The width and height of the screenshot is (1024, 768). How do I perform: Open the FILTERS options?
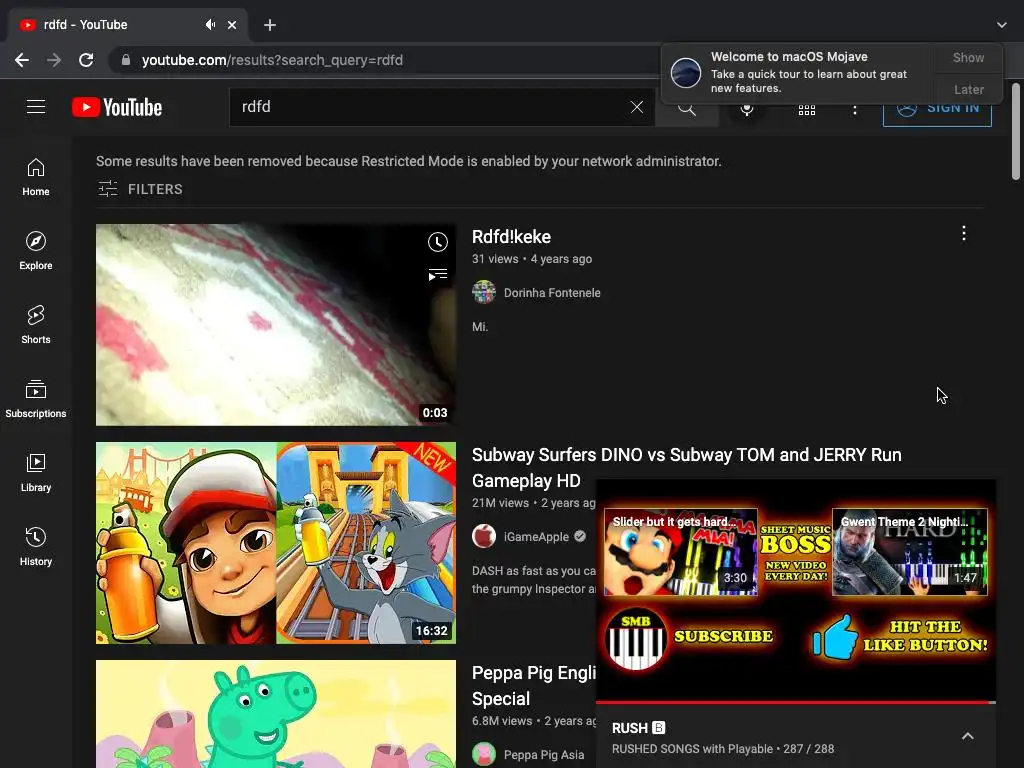[140, 189]
